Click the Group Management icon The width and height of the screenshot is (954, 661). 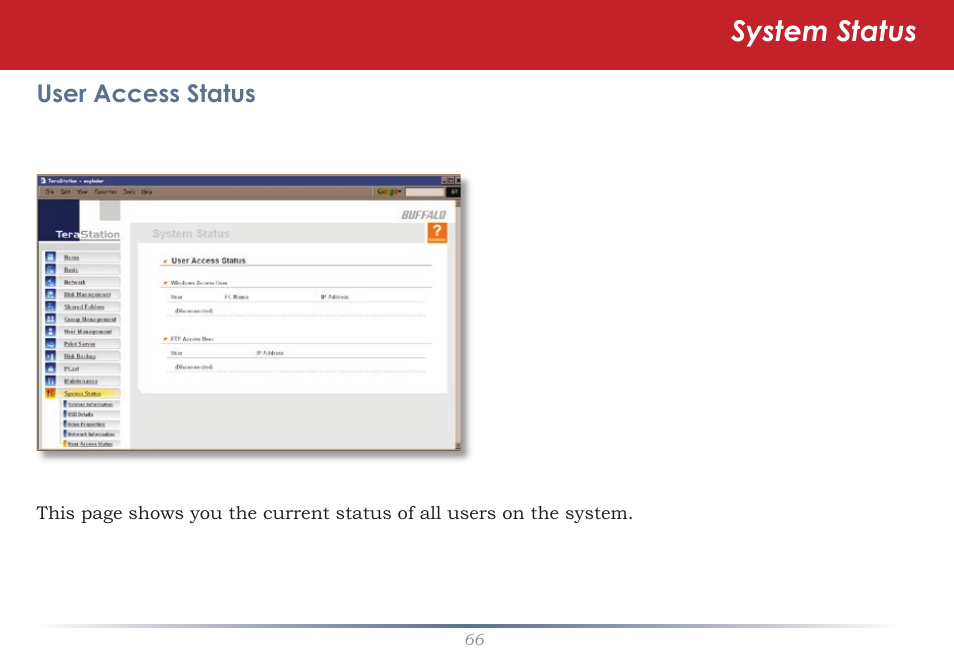coord(50,319)
